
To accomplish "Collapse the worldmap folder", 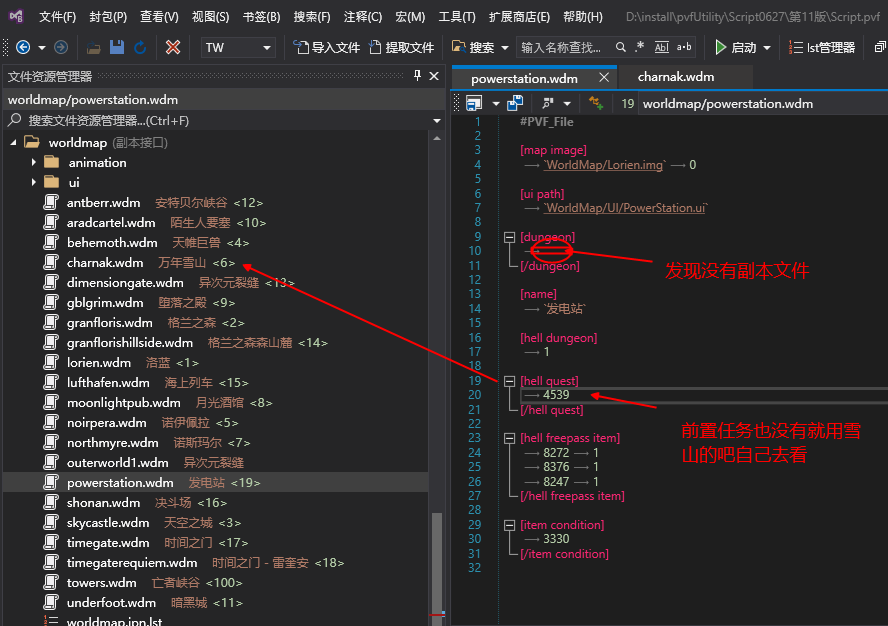I will point(13,143).
